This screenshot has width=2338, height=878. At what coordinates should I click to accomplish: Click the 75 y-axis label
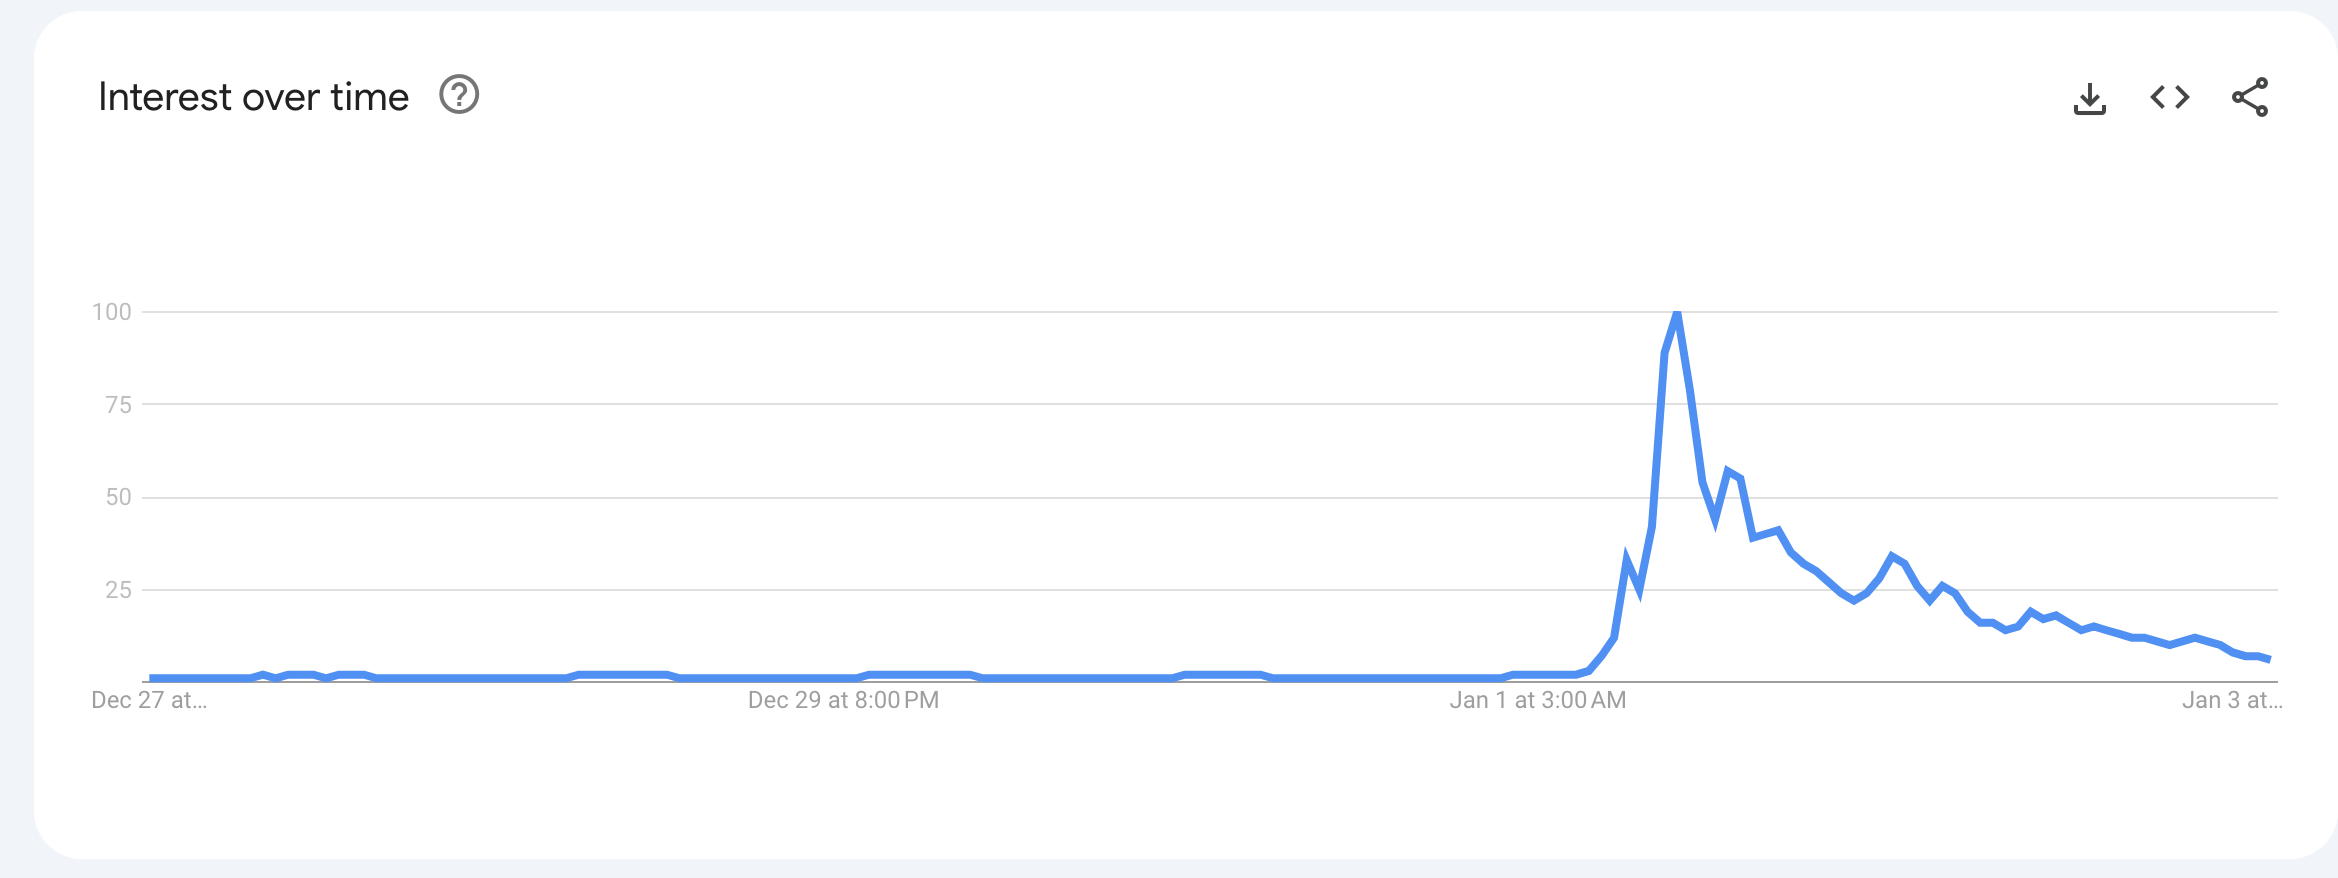[118, 405]
